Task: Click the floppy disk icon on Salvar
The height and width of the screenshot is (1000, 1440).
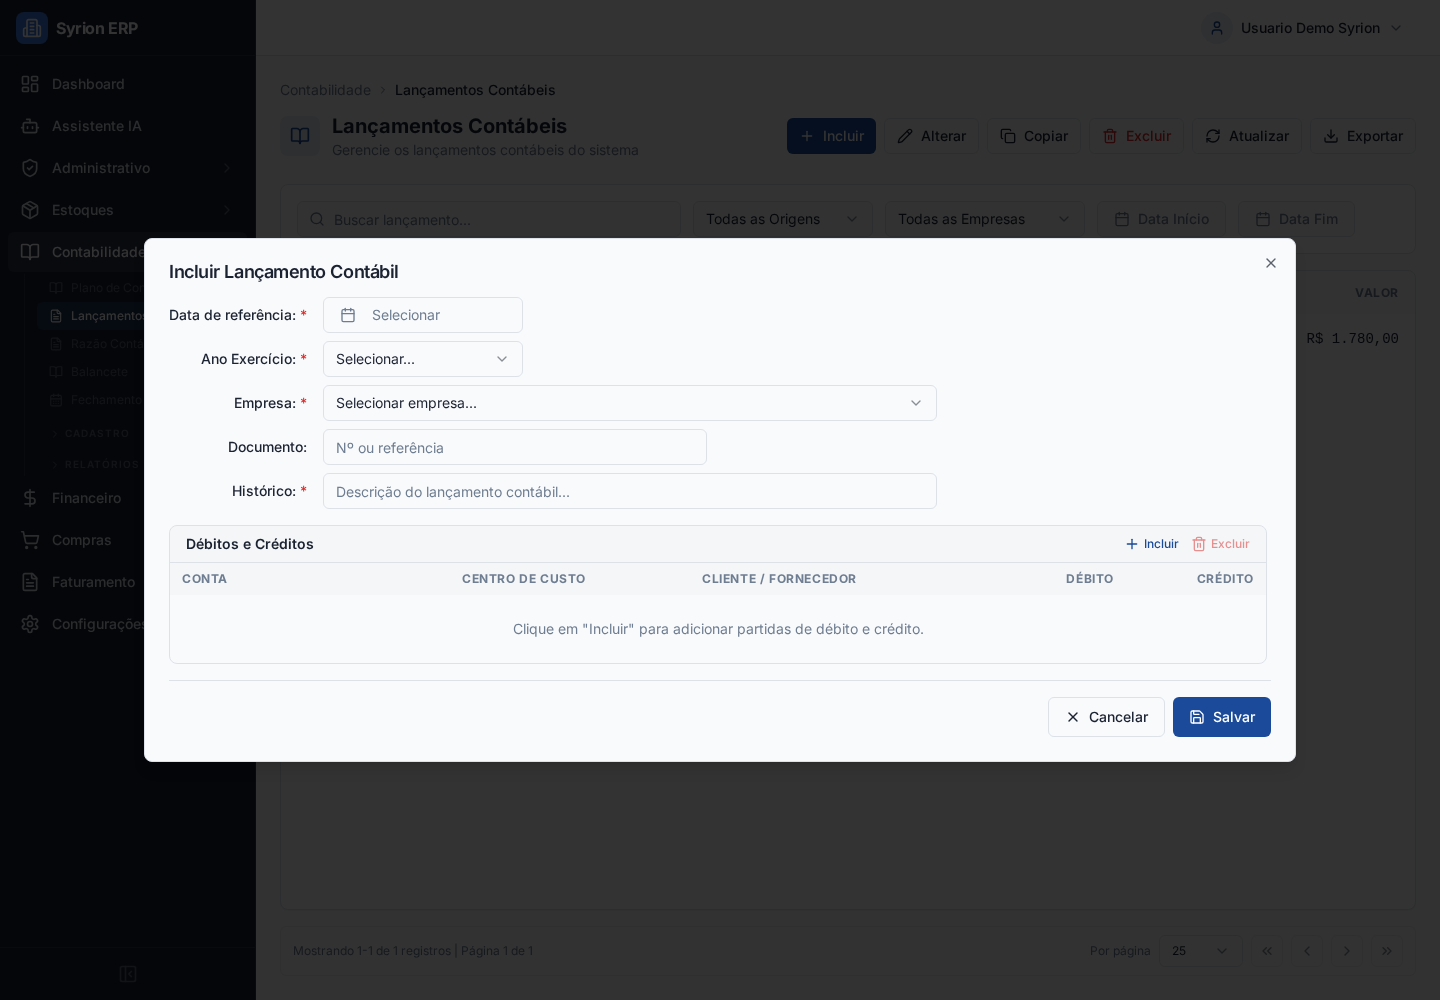Action: (1197, 717)
